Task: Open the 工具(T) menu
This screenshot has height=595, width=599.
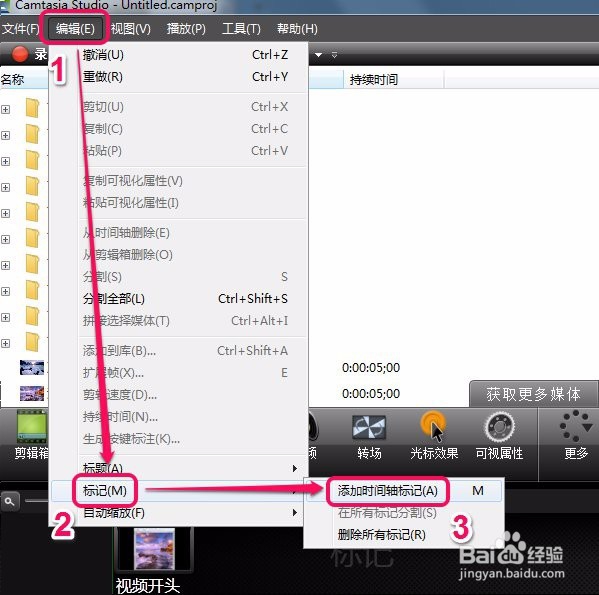Action: point(241,29)
